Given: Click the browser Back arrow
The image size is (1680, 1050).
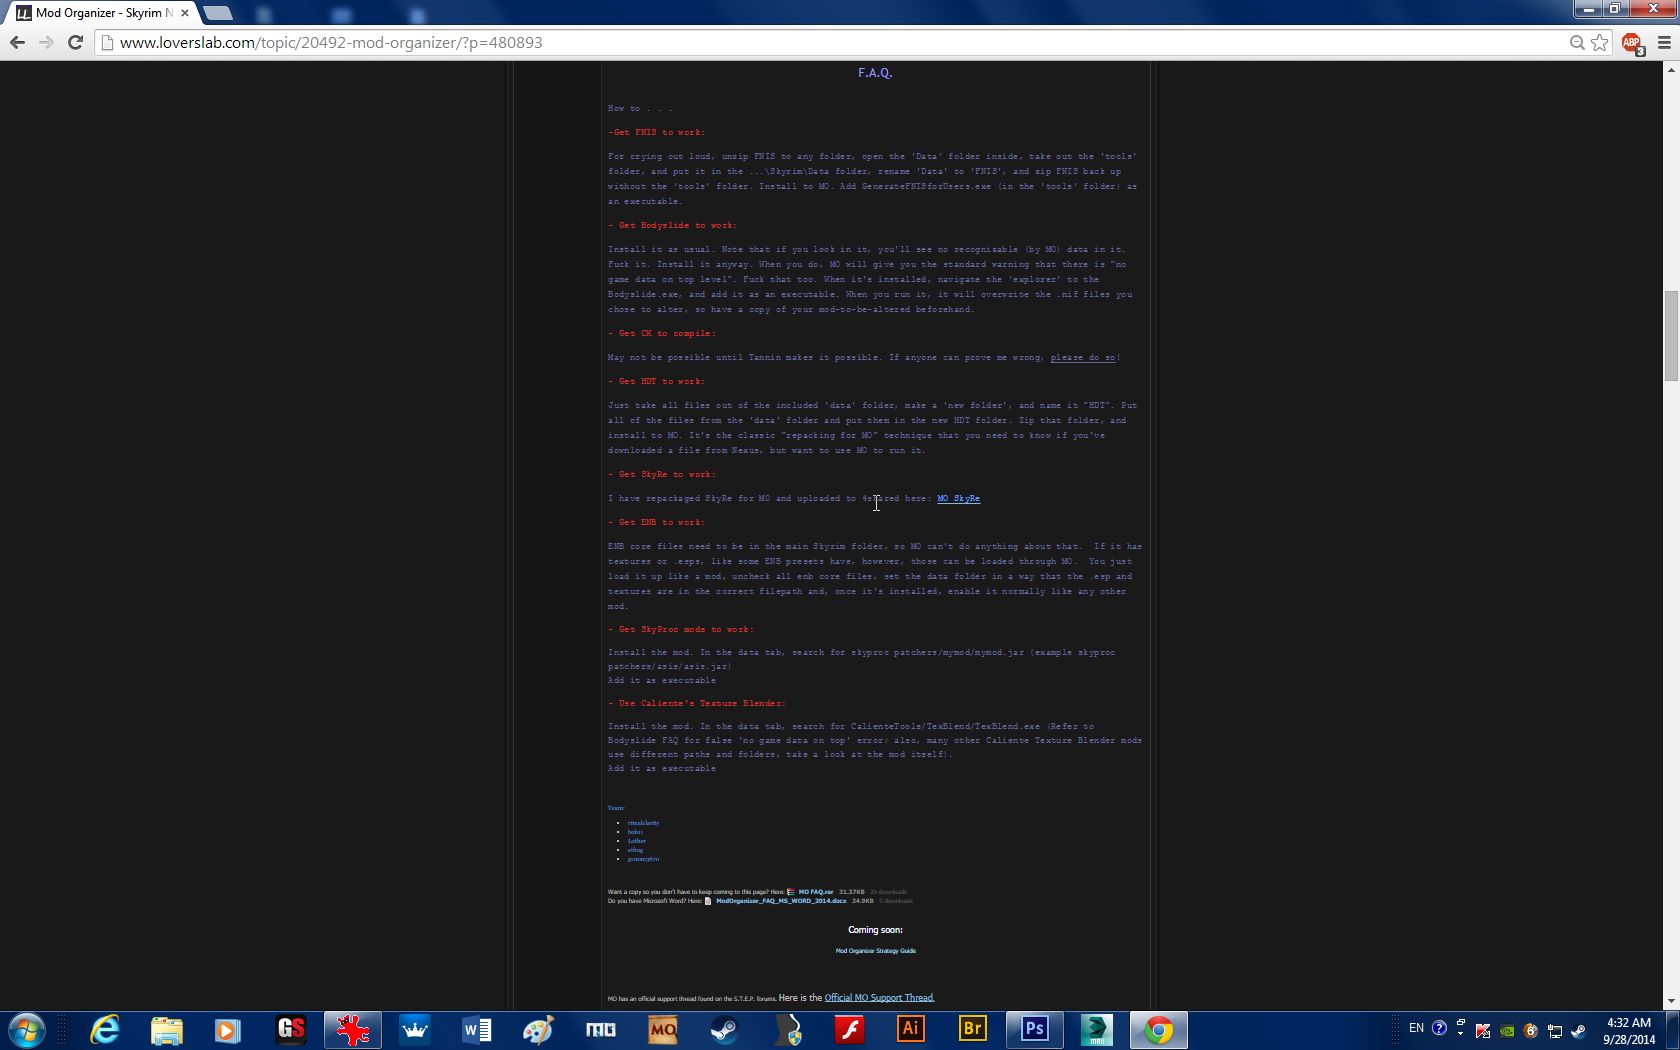Looking at the screenshot, I should click(17, 42).
